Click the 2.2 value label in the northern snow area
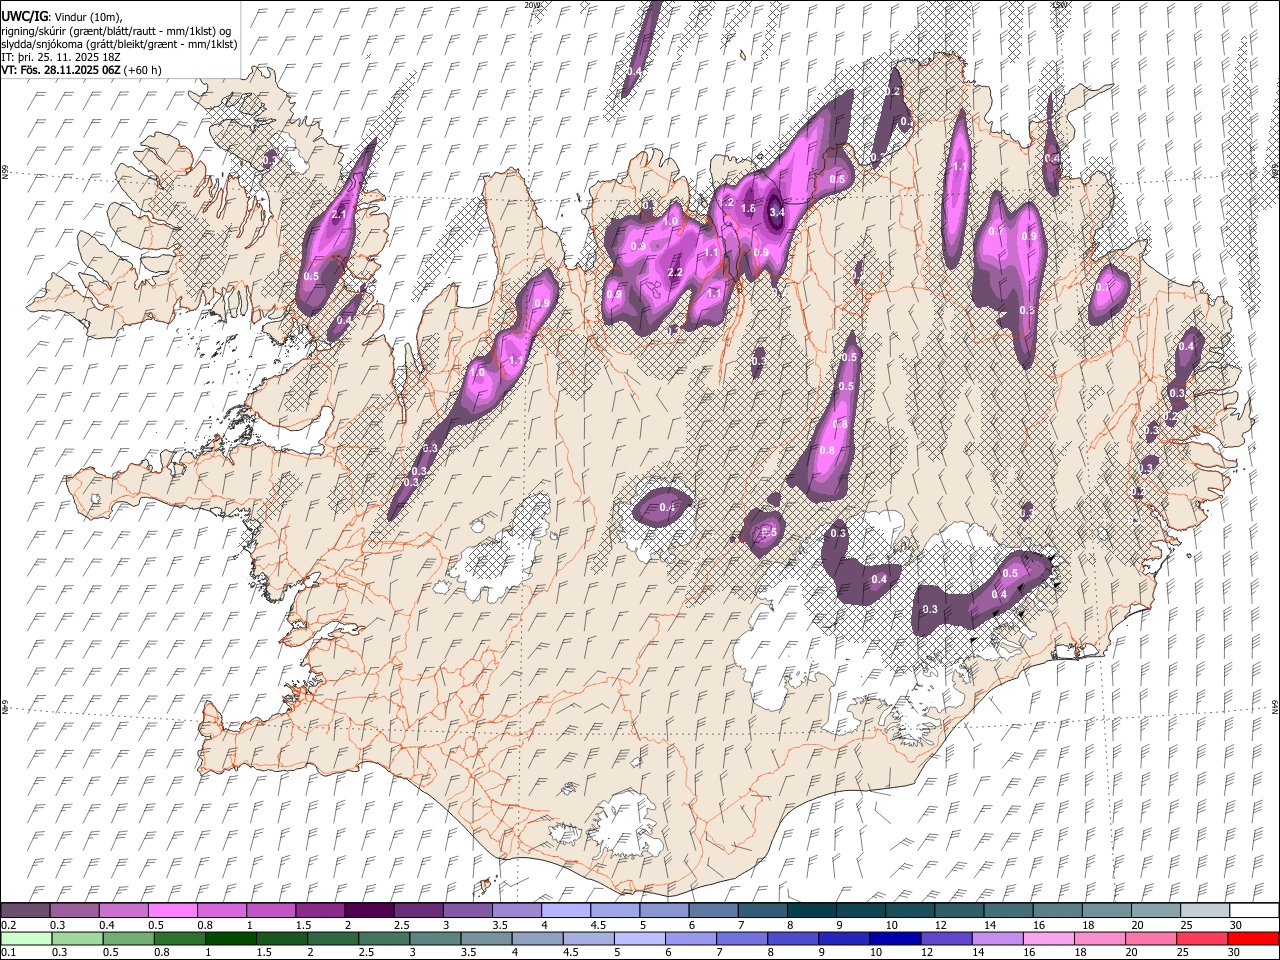1280x960 pixels. coord(674,273)
